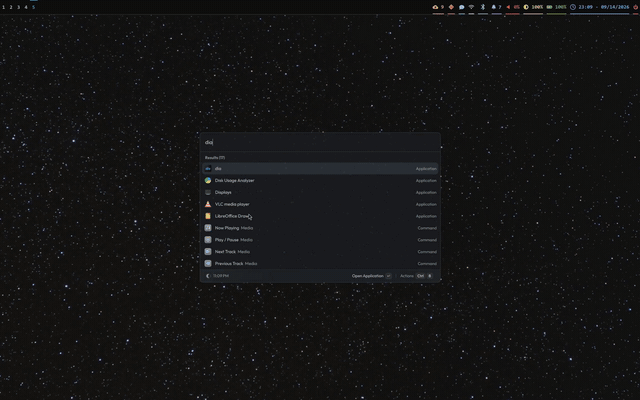Click the Displays monitor icon
The height and width of the screenshot is (400, 640).
[x=208, y=192]
